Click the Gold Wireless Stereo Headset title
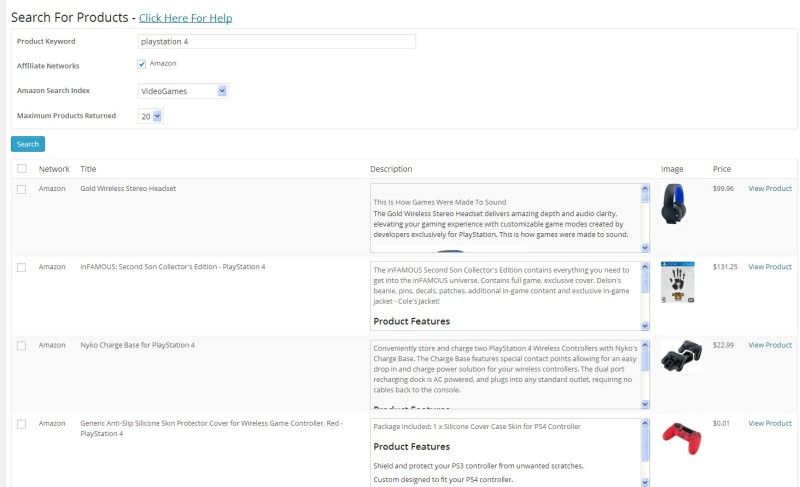This screenshot has width=800, height=487. (128, 189)
